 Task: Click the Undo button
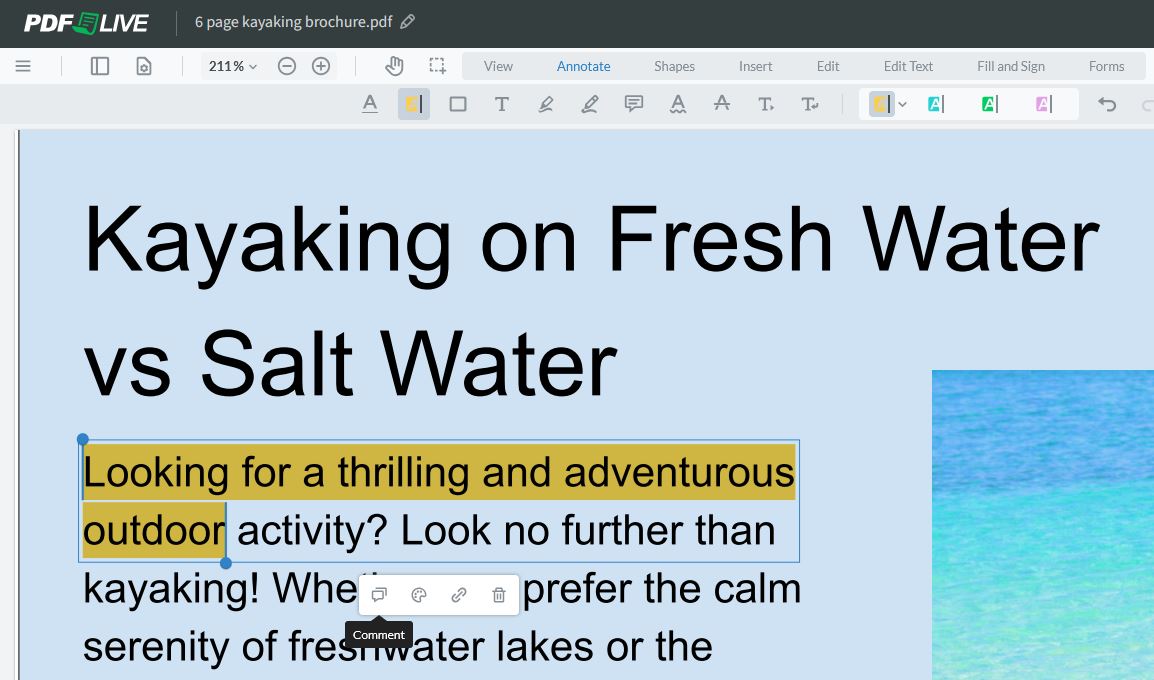pos(1109,103)
